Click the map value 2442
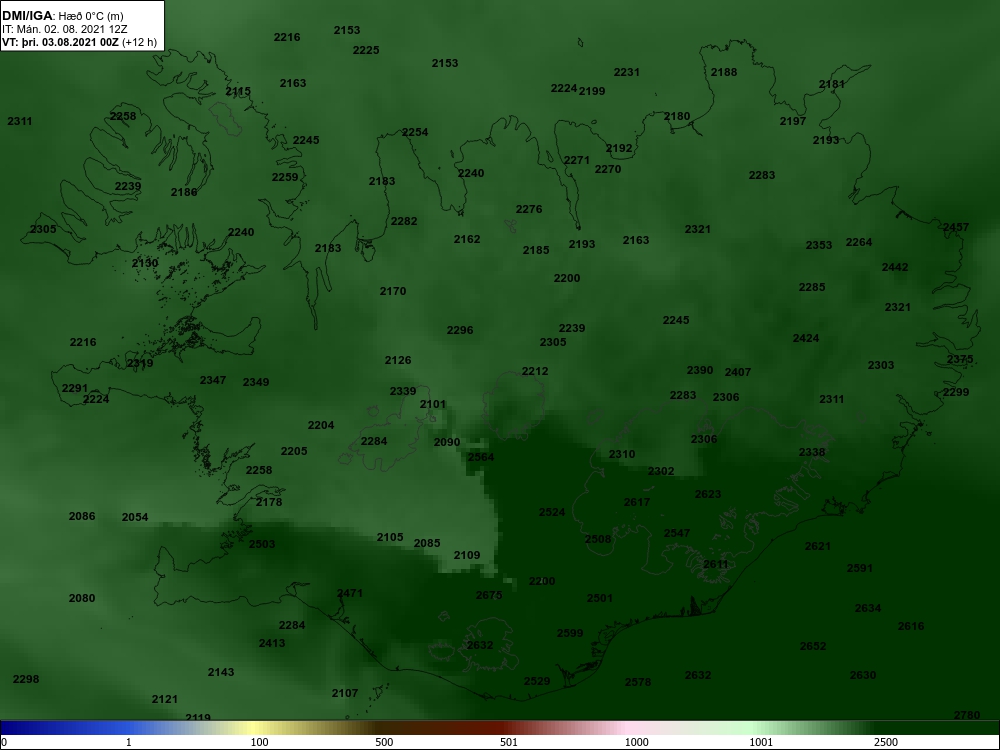The image size is (1000, 750). point(895,267)
